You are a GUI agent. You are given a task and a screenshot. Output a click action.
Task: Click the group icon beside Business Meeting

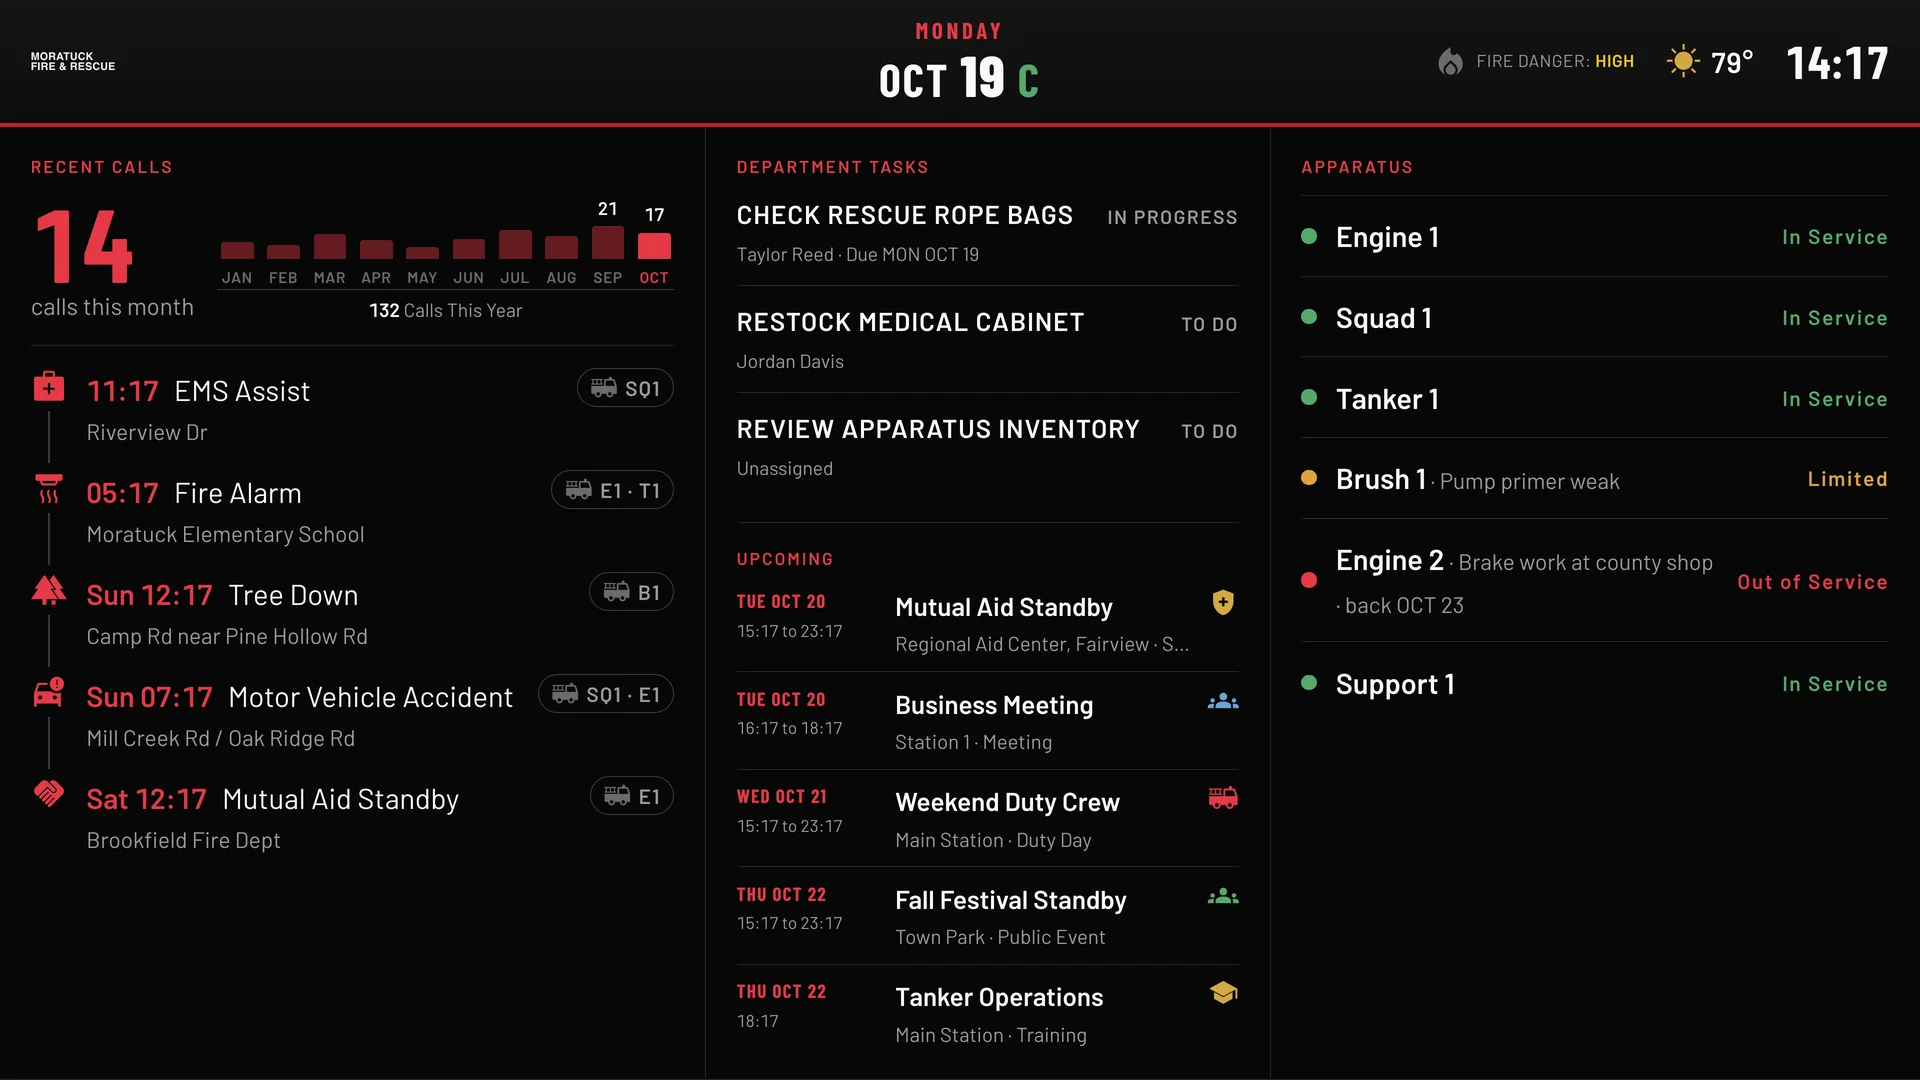pyautogui.click(x=1223, y=702)
